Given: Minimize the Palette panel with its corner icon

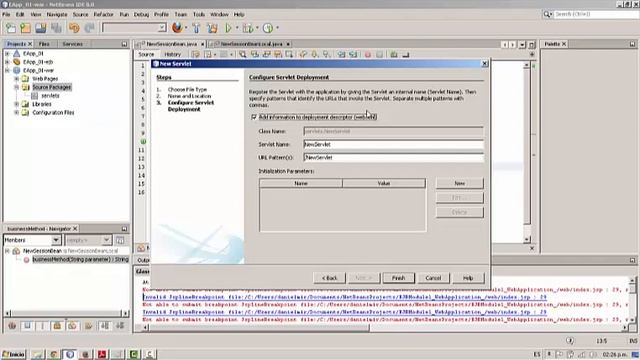Looking at the screenshot, I should pos(632,44).
